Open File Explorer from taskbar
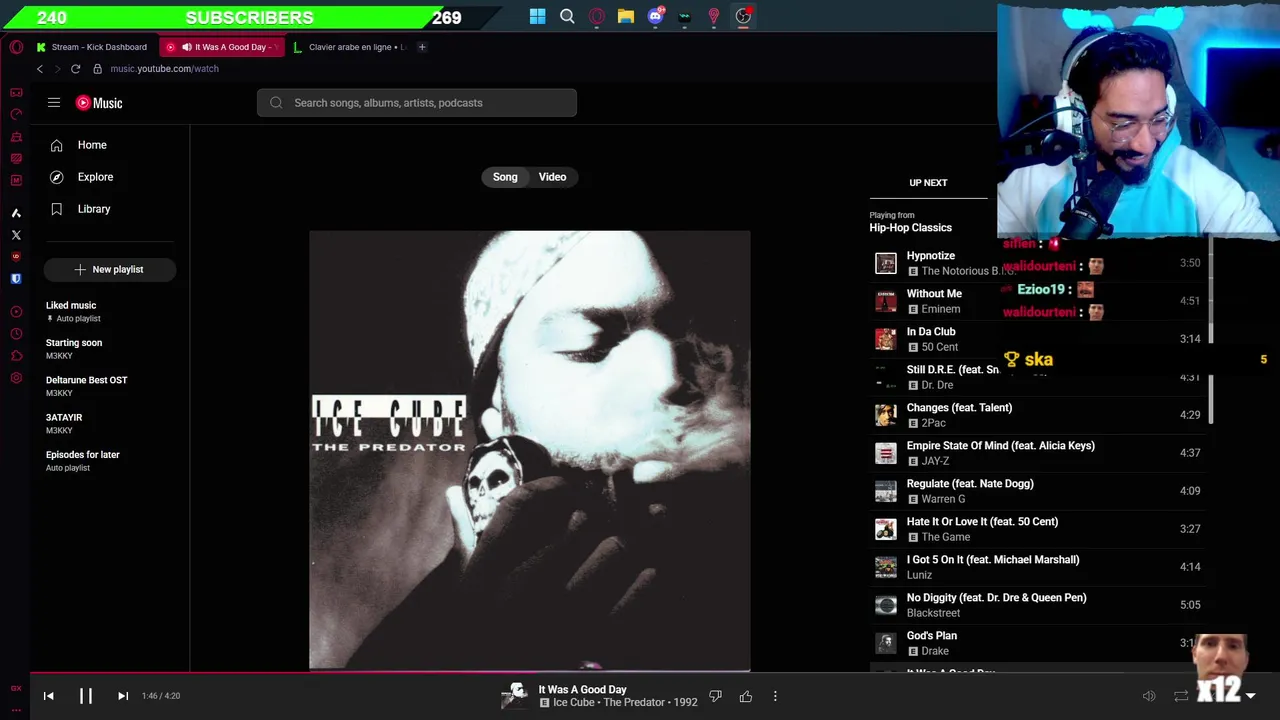 click(x=626, y=16)
